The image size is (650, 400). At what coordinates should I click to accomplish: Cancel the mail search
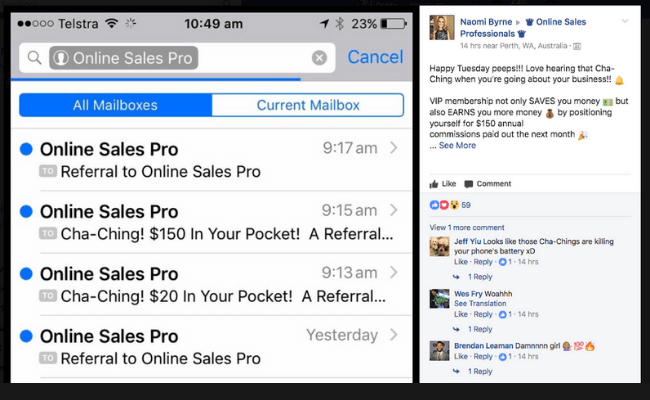pos(375,57)
